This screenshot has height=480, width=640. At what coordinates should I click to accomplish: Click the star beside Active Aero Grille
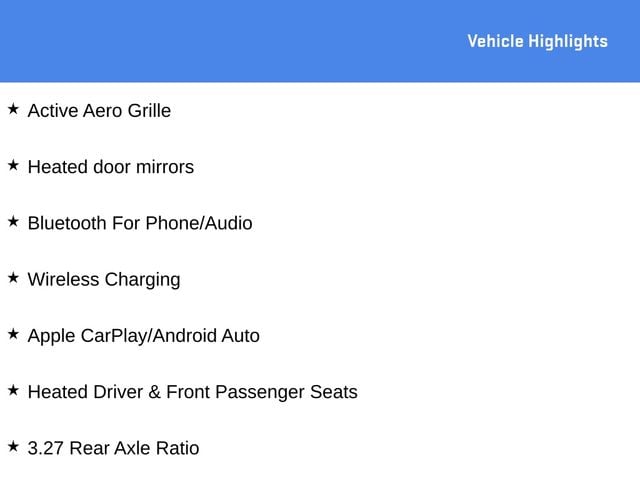[x=13, y=108]
